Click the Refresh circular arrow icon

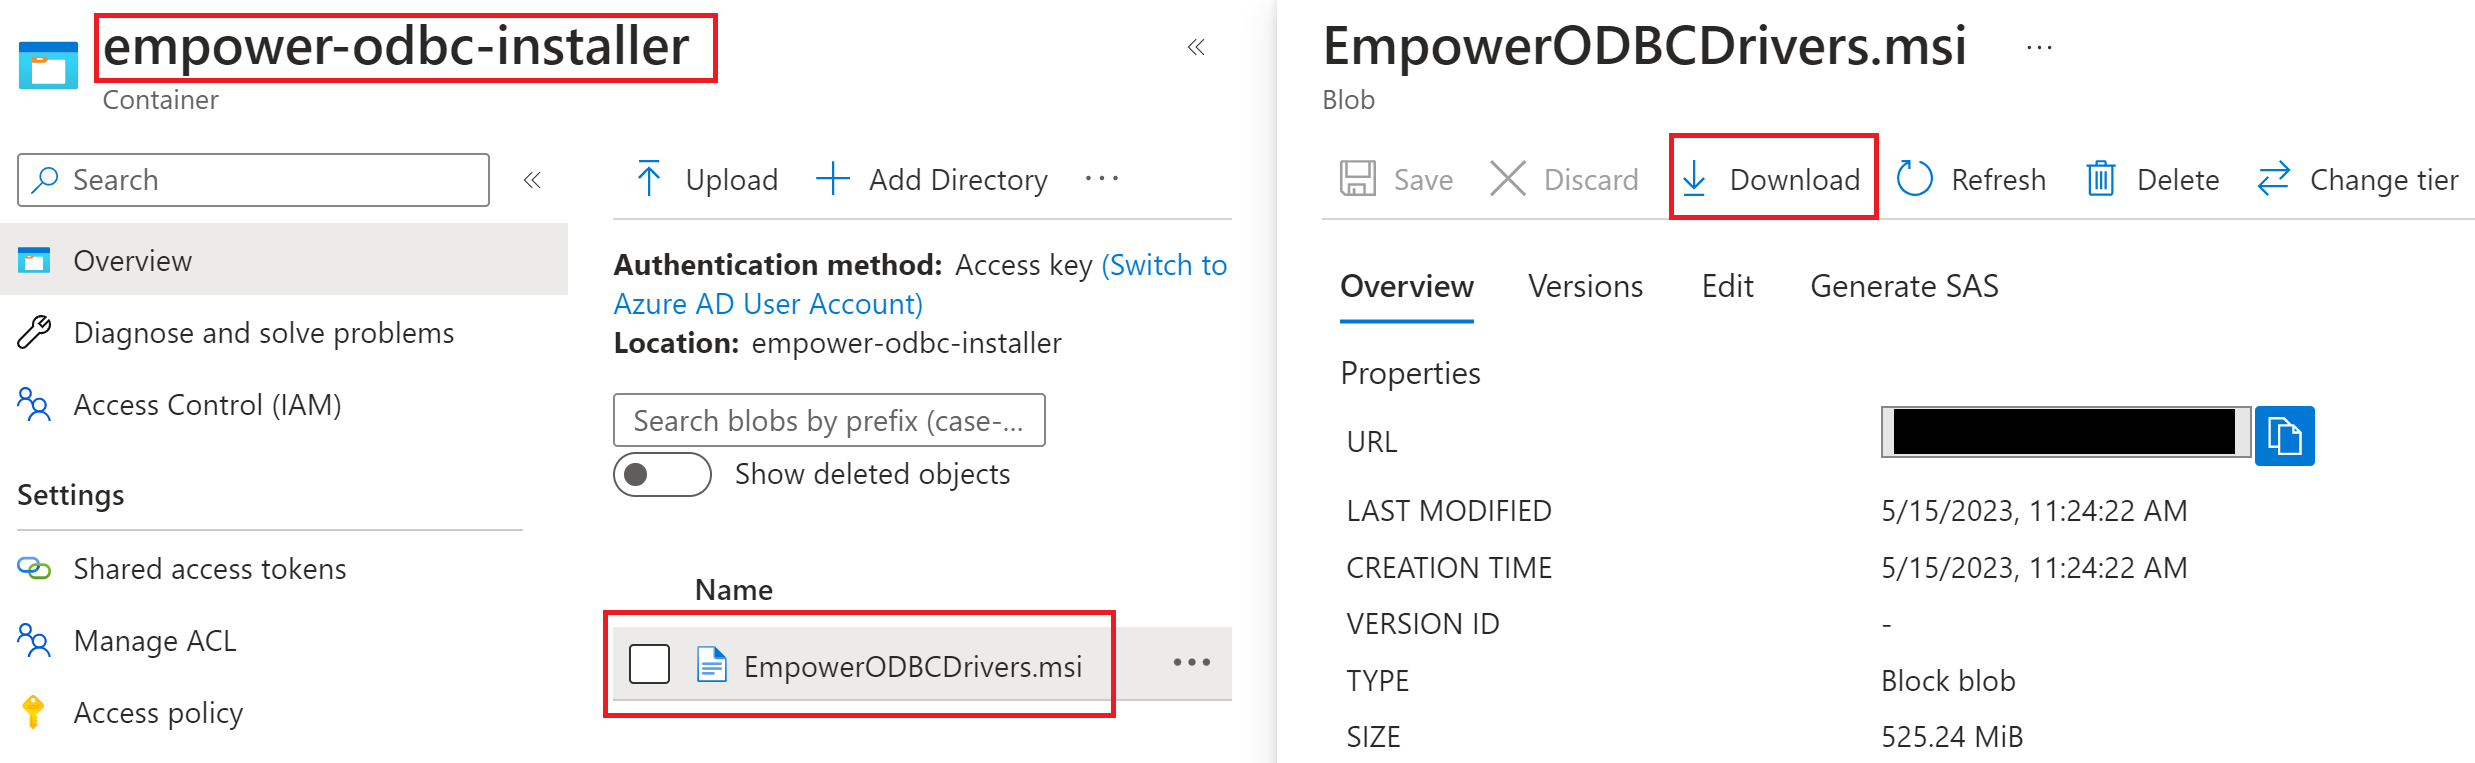(x=1914, y=179)
